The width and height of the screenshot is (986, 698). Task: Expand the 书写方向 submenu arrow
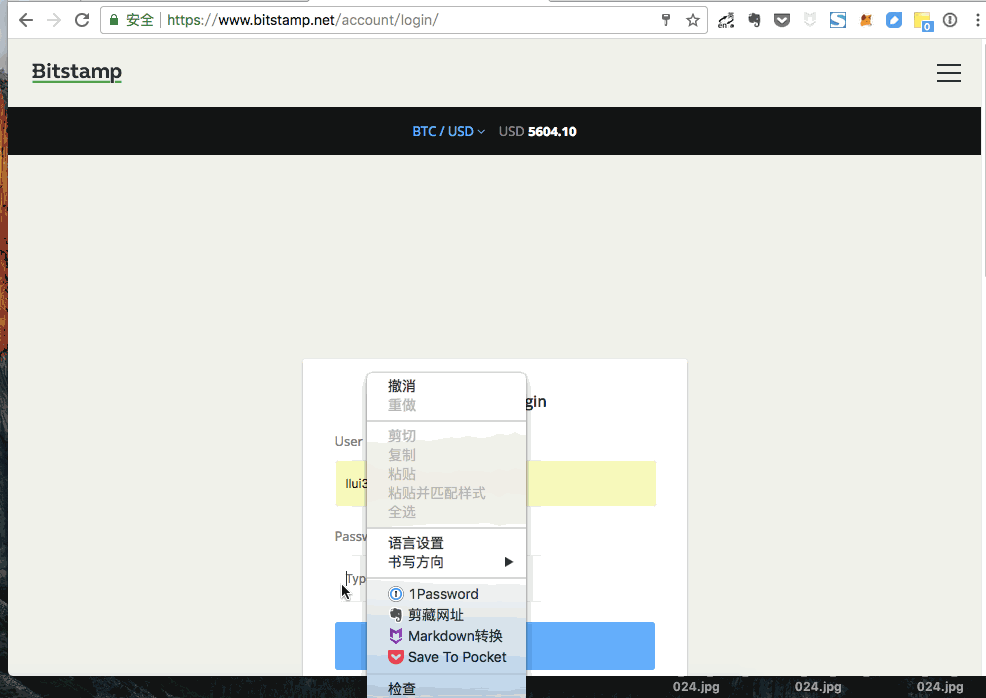[509, 562]
